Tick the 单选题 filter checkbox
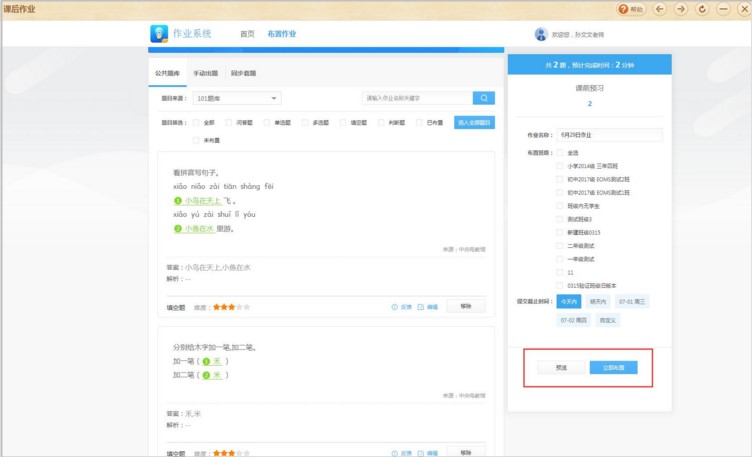The width and height of the screenshot is (752, 457). click(266, 123)
